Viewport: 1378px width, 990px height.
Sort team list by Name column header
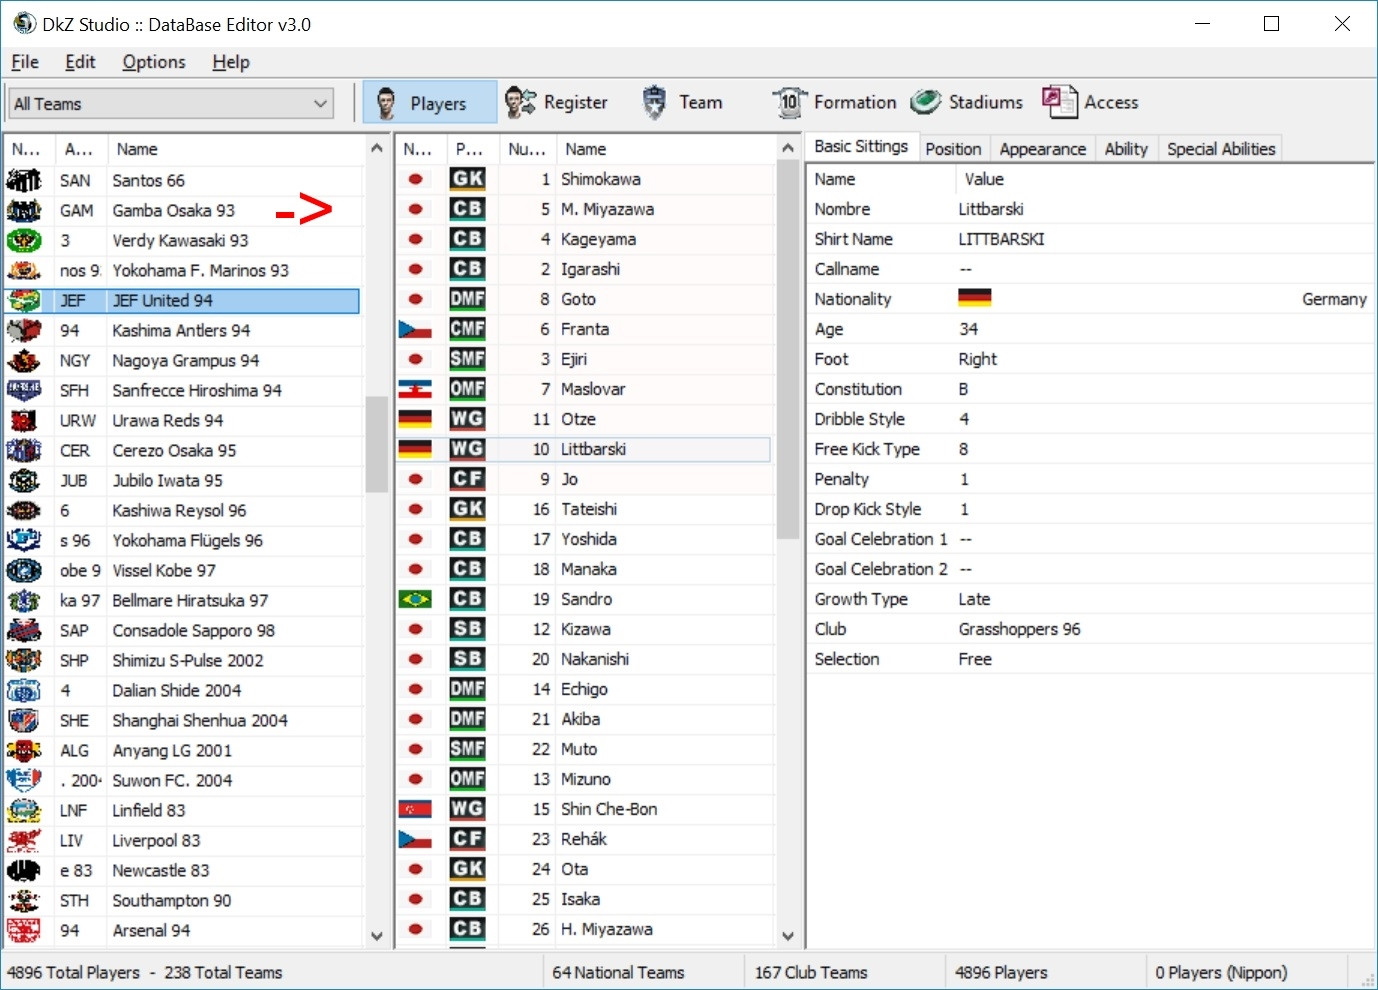[x=236, y=149]
